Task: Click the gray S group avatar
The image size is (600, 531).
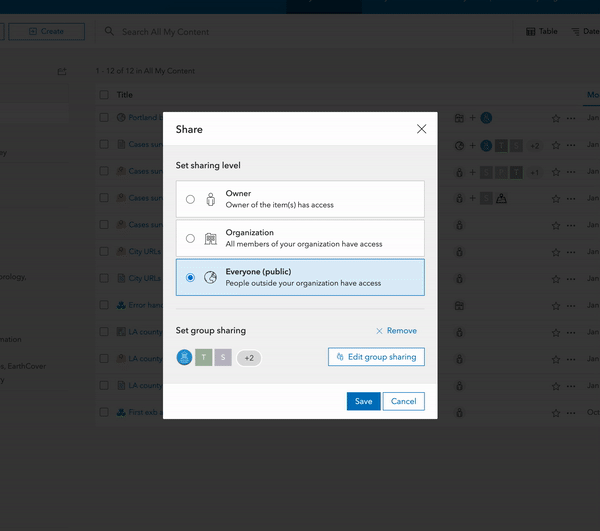Action: (222, 357)
